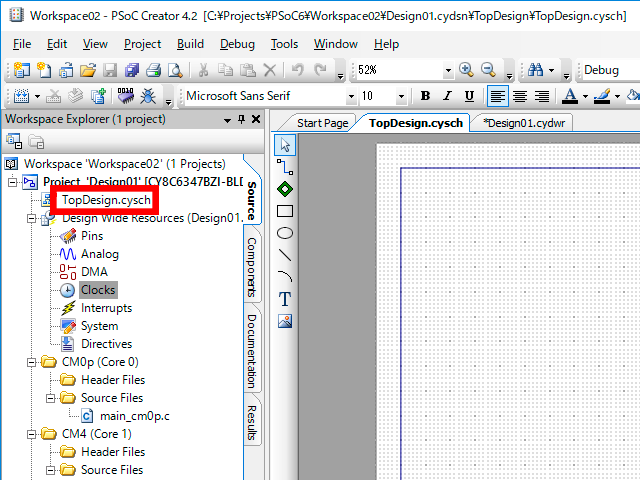Image resolution: width=640 pixels, height=480 pixels.
Task: Select the green diamond sheet connector tool
Action: 285,189
